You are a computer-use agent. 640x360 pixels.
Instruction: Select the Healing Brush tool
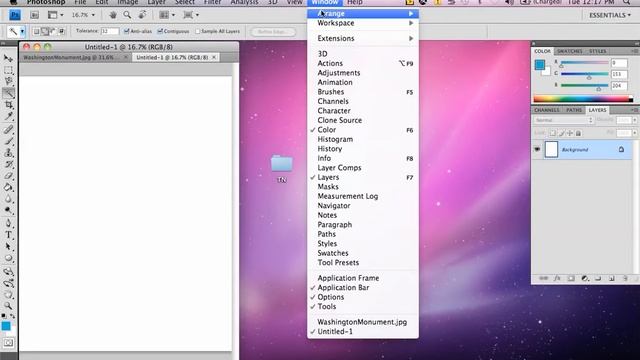pos(8,130)
